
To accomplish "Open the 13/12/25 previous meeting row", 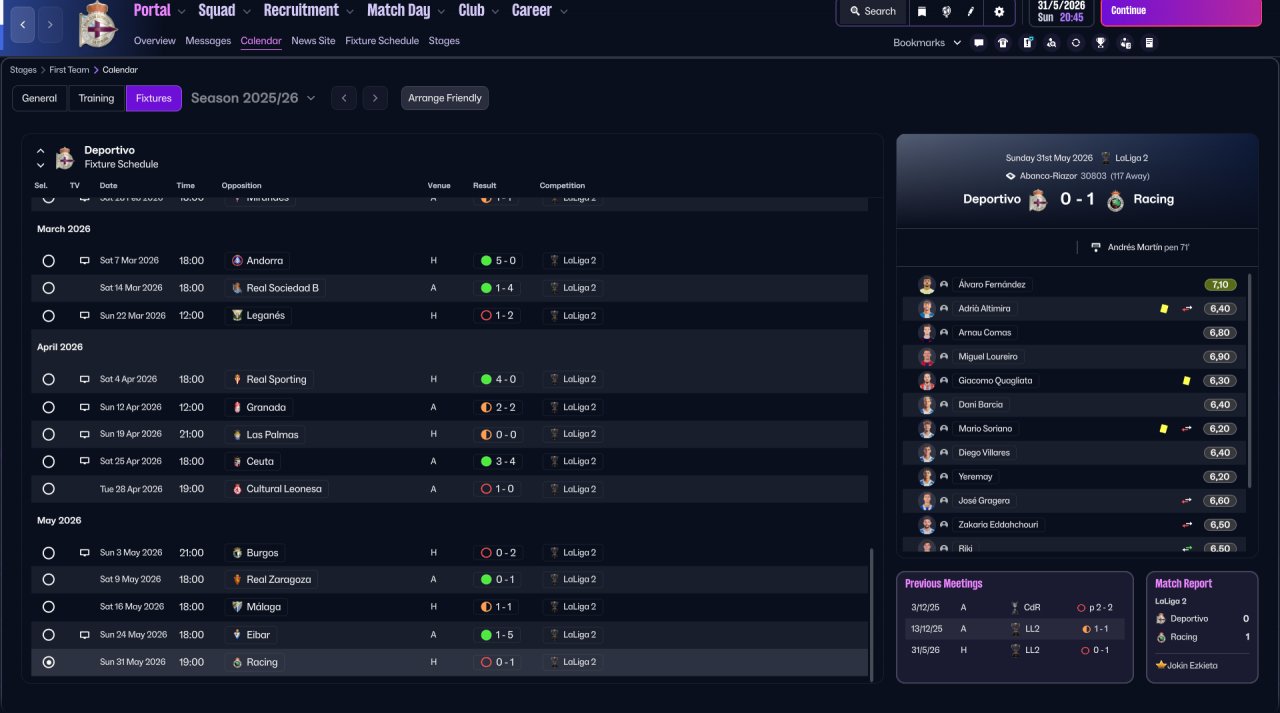I will pos(1014,628).
